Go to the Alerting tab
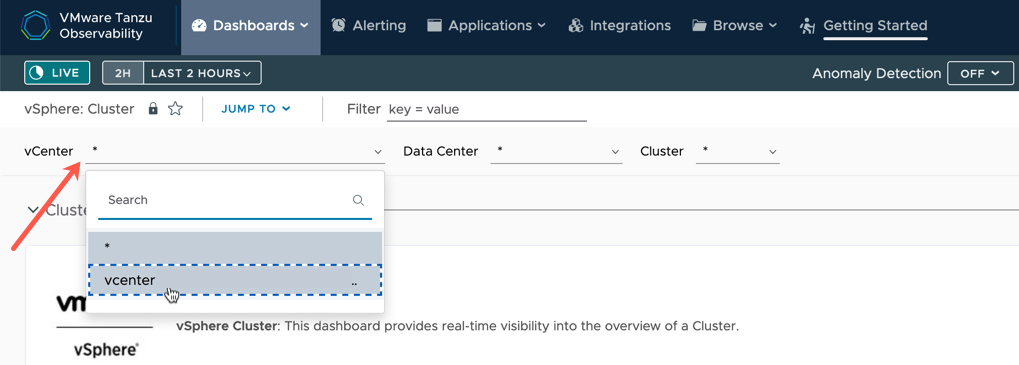 coord(368,26)
